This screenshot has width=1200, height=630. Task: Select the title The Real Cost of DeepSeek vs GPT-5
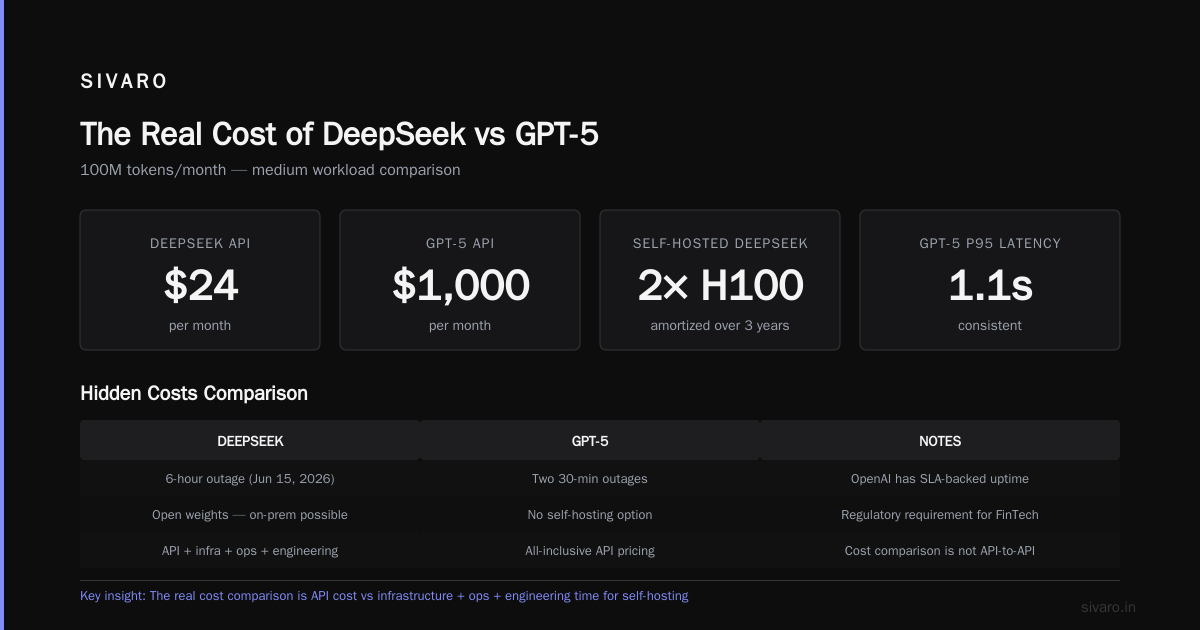[x=339, y=134]
